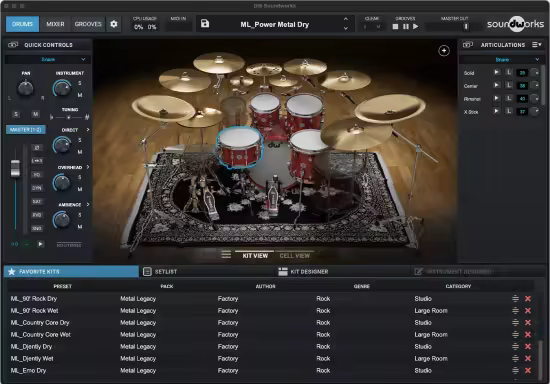Image resolution: width=550 pixels, height=384 pixels.
Task: Click the L/R swap button in Quick Controls
Action: pos(37,161)
